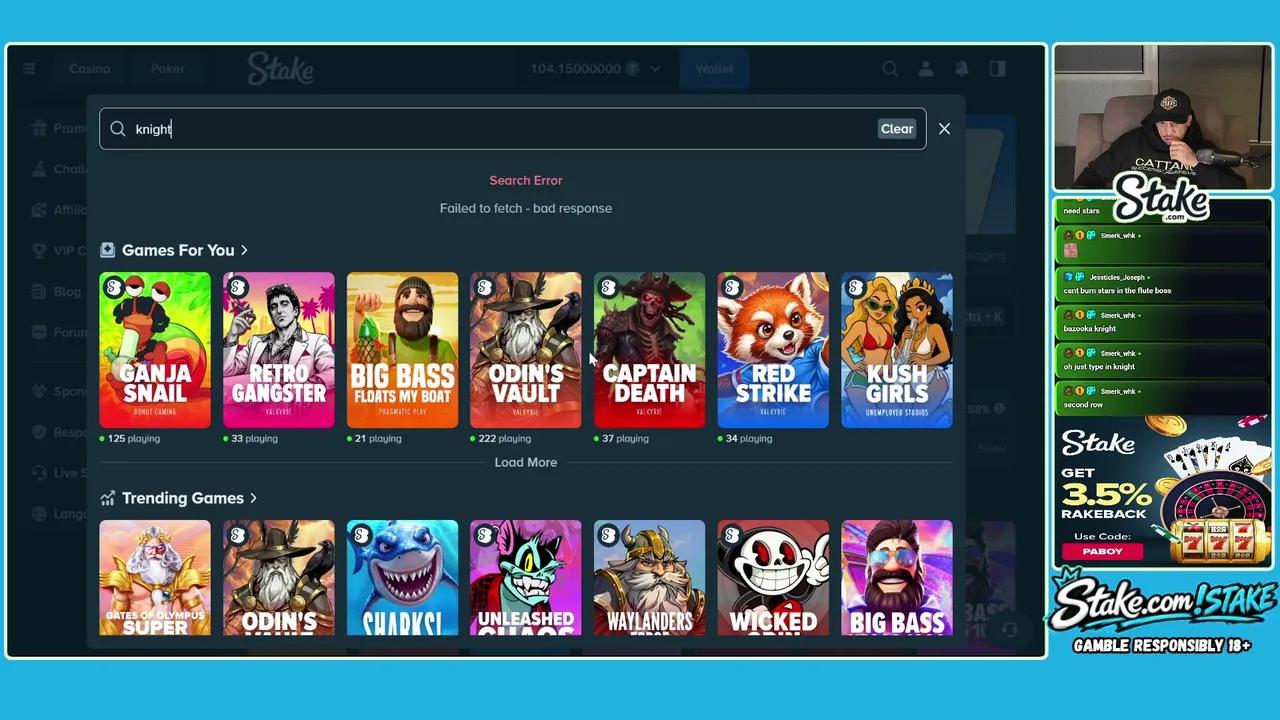The image size is (1280, 720).
Task: Click the Stake logo in header
Action: click(x=281, y=69)
